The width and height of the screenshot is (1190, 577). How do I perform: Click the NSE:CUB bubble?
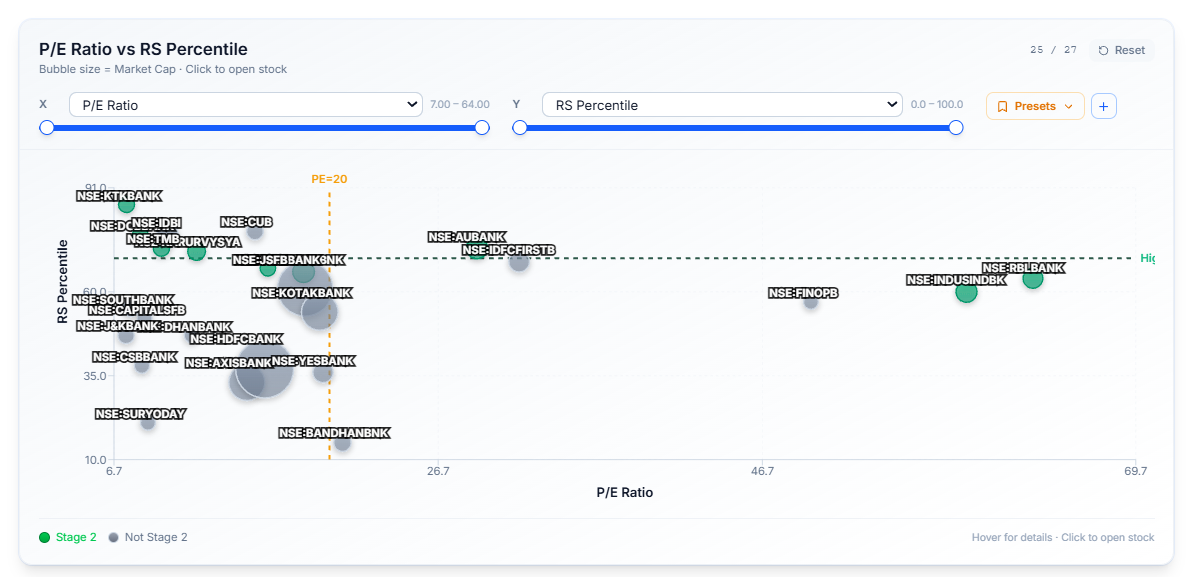point(255,231)
